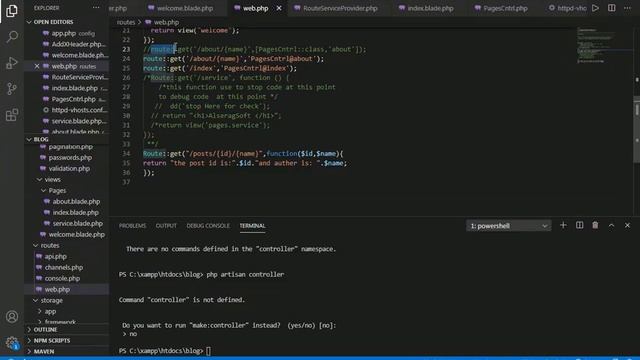
Task: Click the run play icon in editor toolbar
Action: pos(596,8)
